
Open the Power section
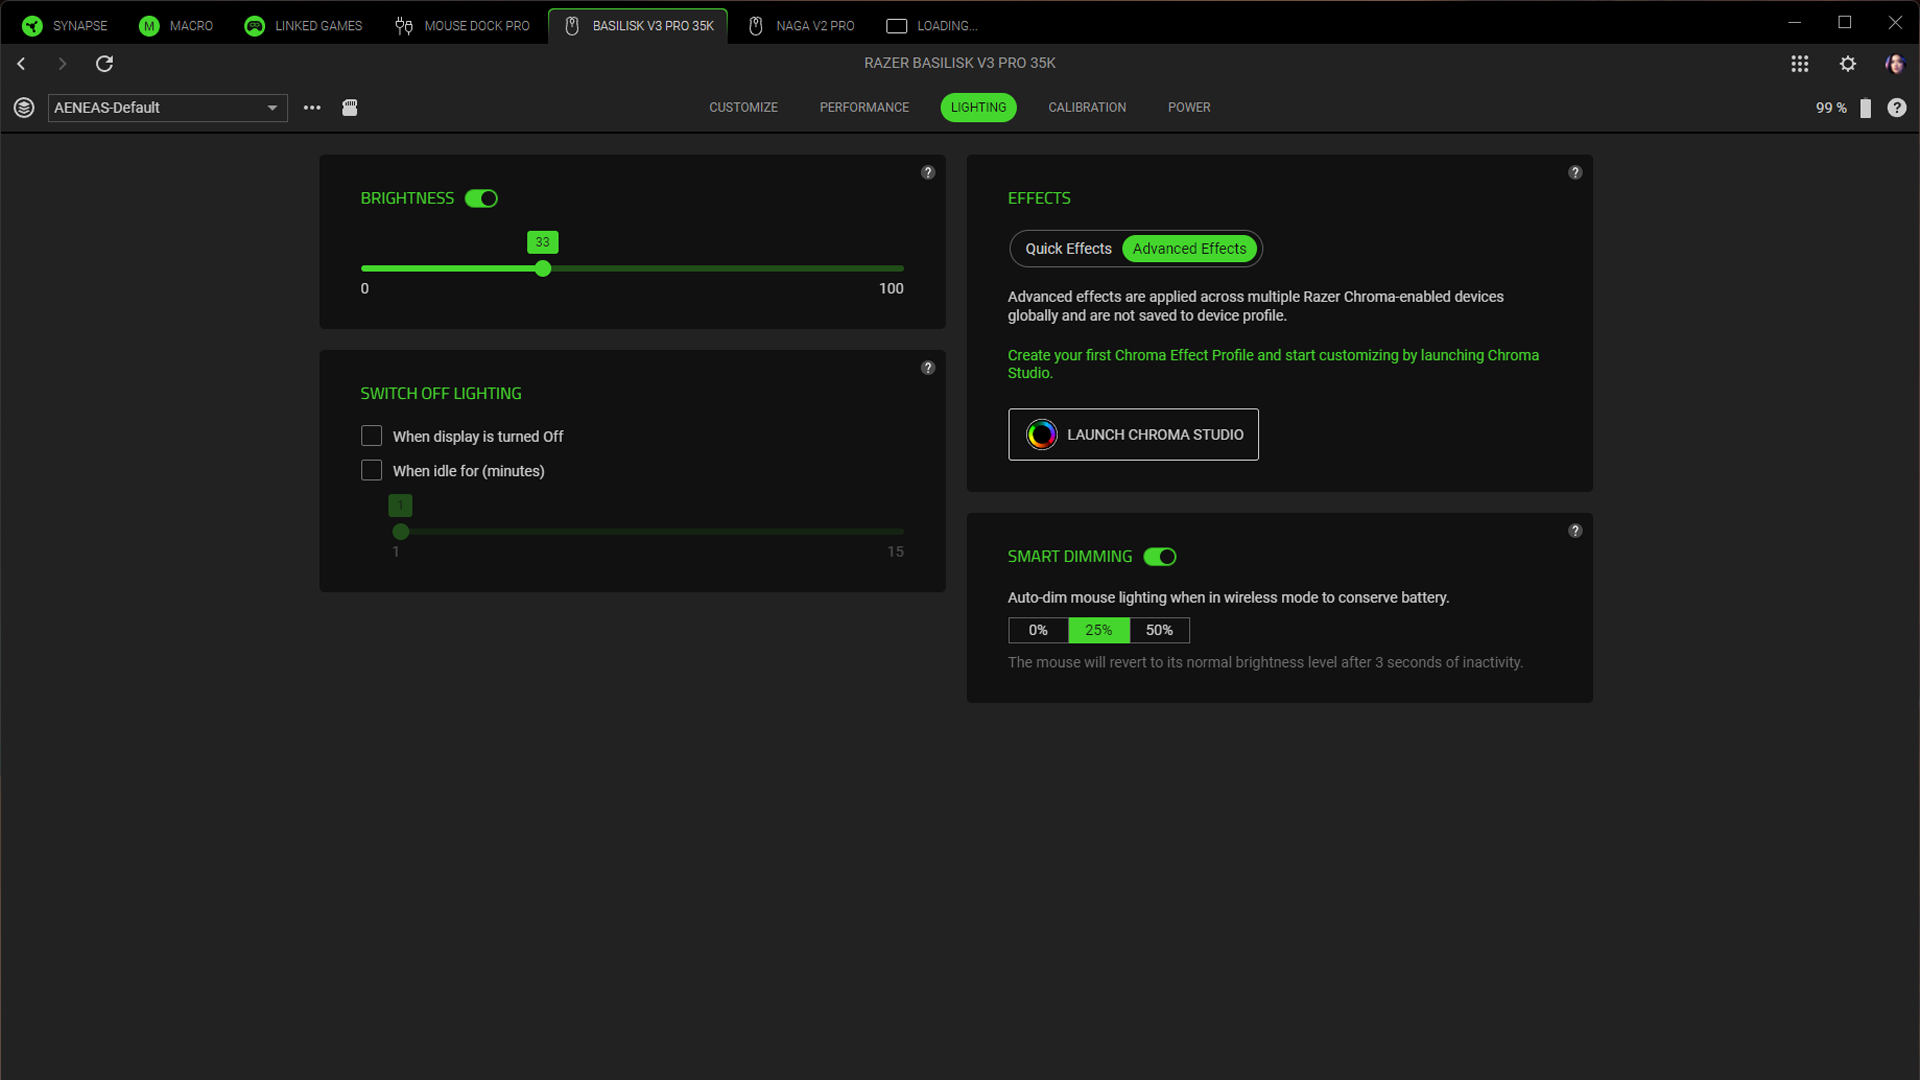click(x=1189, y=108)
